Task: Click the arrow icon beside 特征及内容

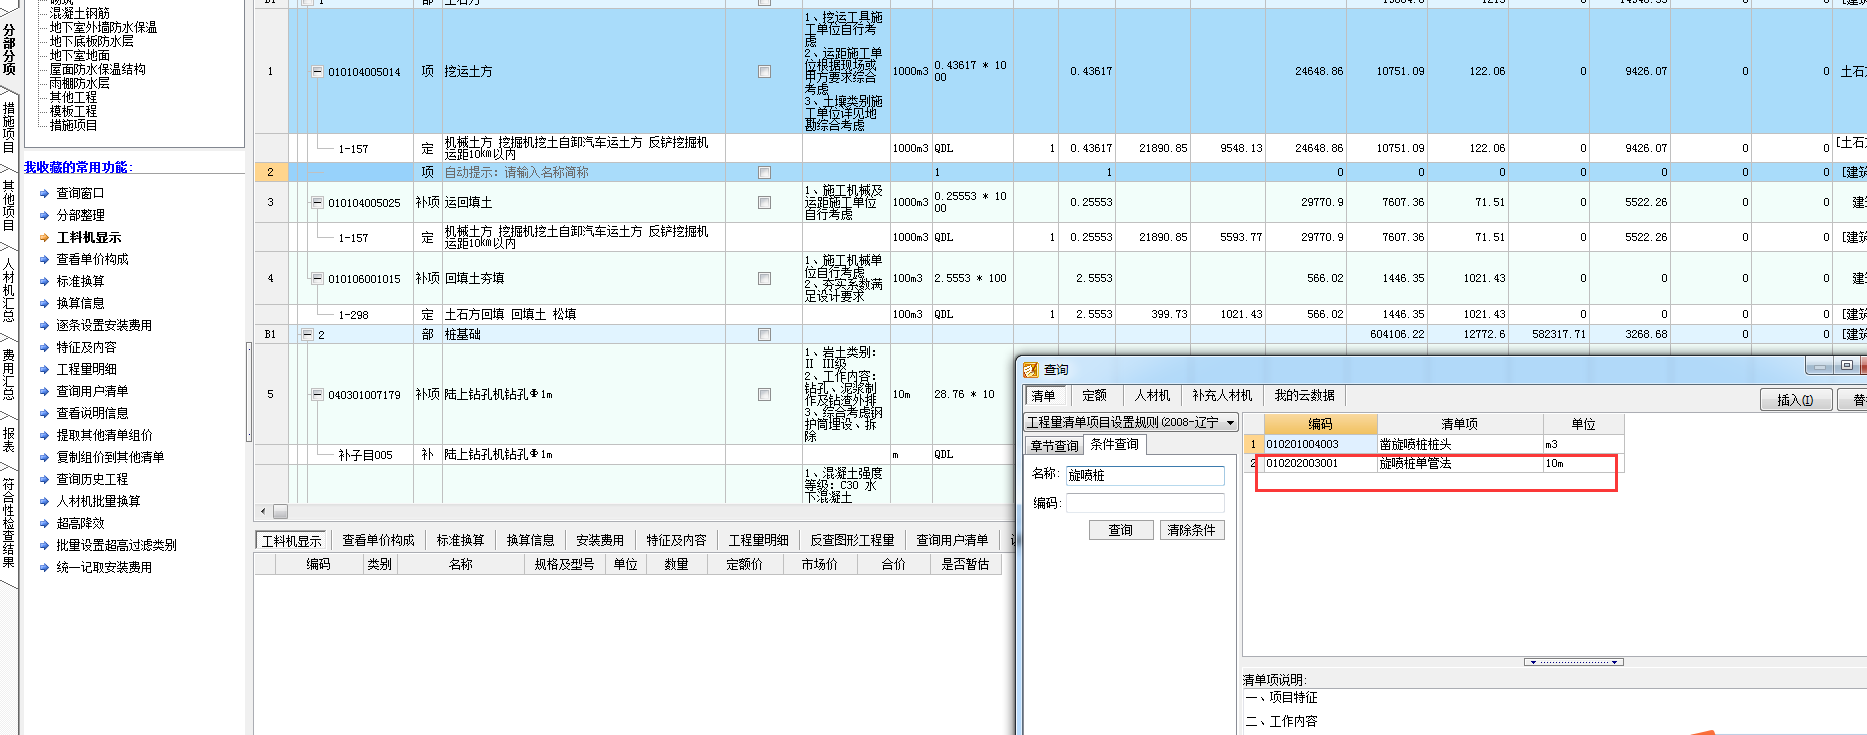Action: [x=44, y=348]
